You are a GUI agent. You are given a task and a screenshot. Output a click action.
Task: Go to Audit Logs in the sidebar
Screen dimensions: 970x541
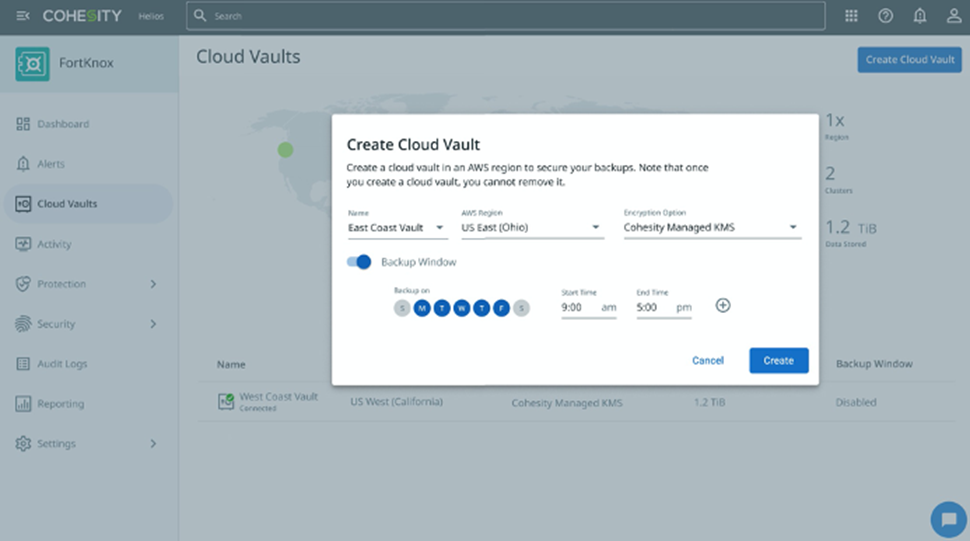point(88,364)
